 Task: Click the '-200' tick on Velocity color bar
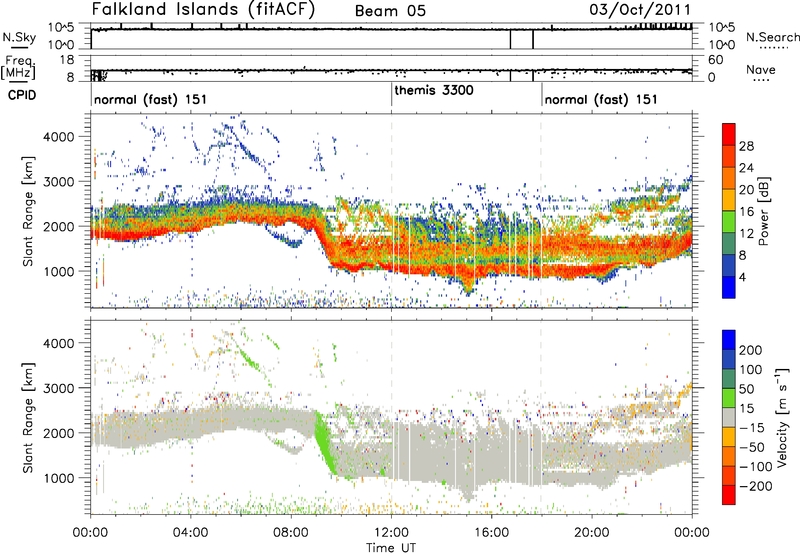tap(755, 486)
